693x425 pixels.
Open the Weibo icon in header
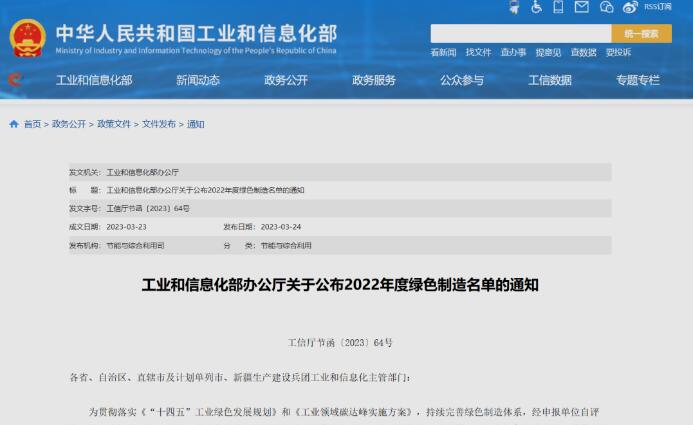pos(630,8)
